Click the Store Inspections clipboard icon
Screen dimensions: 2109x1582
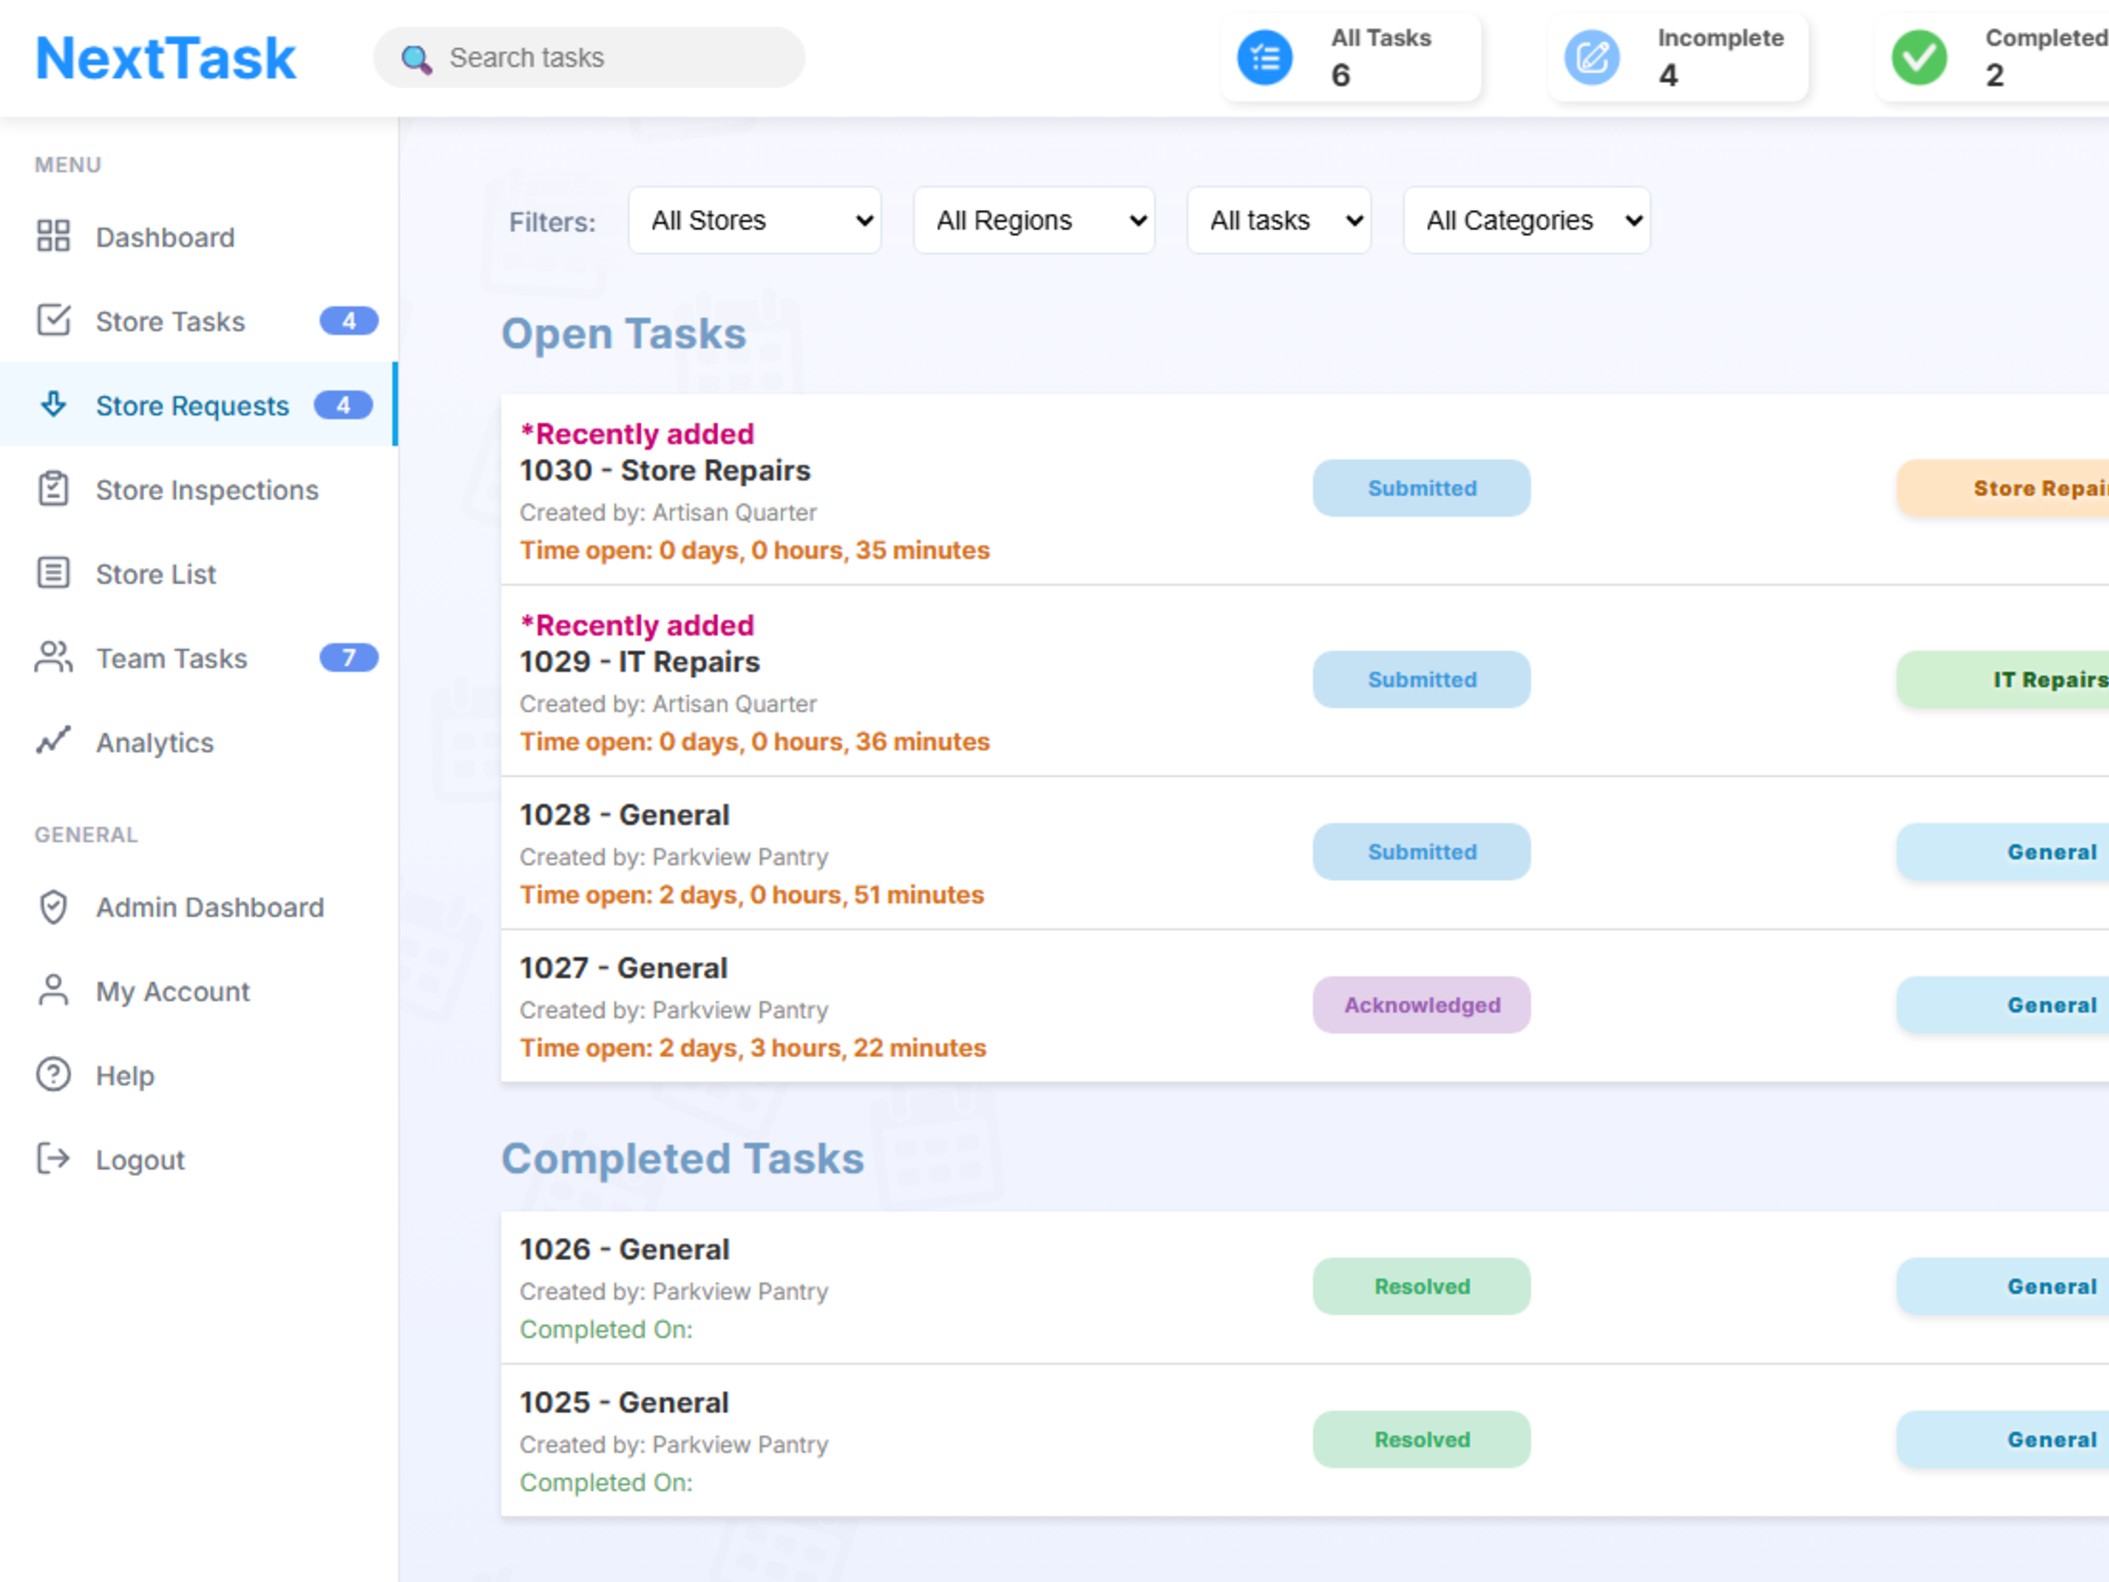click(53, 489)
